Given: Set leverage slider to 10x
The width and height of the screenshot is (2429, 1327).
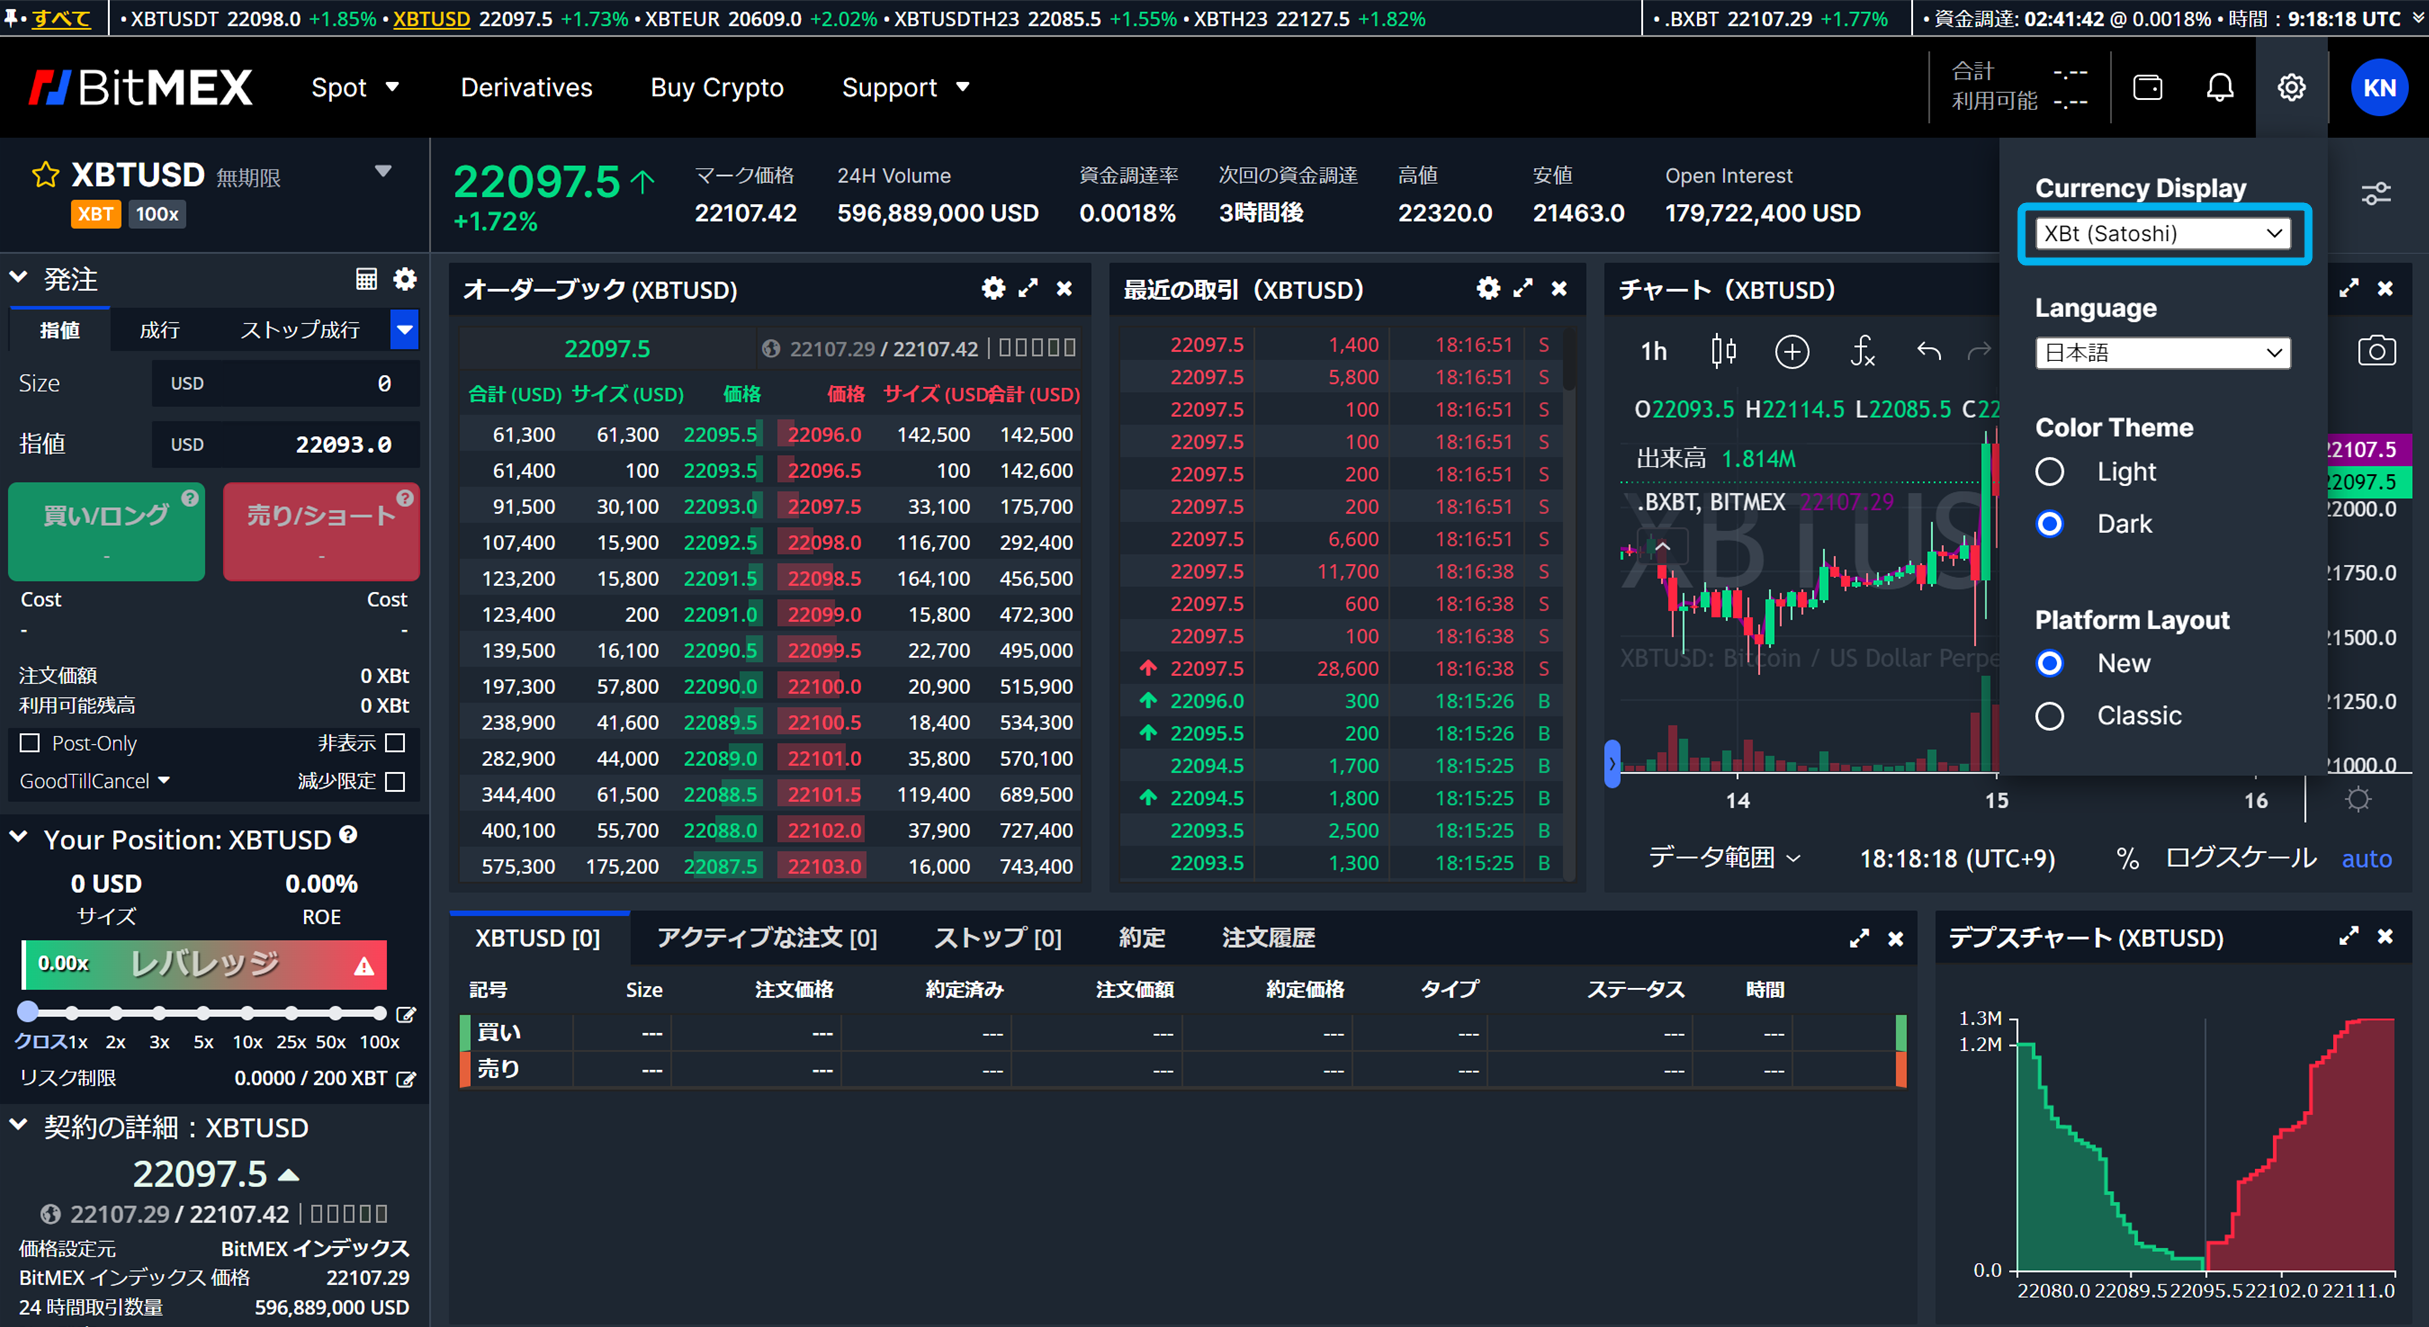Looking at the screenshot, I should pyautogui.click(x=247, y=1013).
